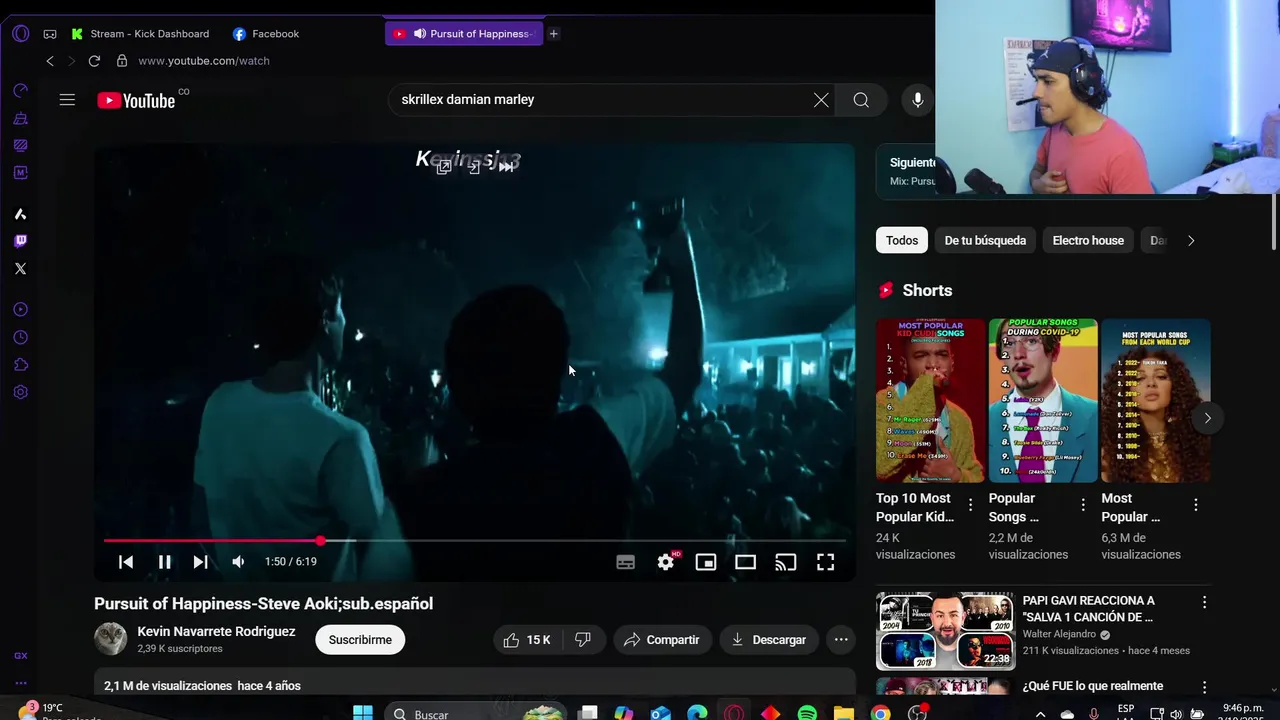This screenshot has width=1280, height=720.
Task: Open options for Top 10 Most Popular short
Action: pos(970,505)
